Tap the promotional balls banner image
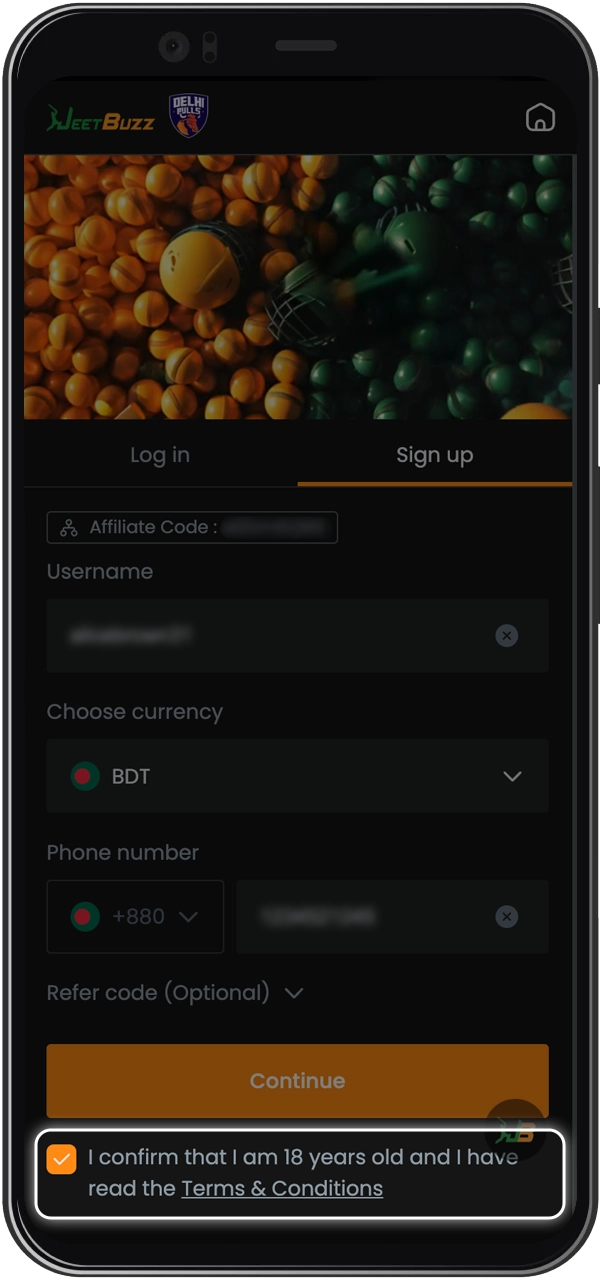 [298, 286]
